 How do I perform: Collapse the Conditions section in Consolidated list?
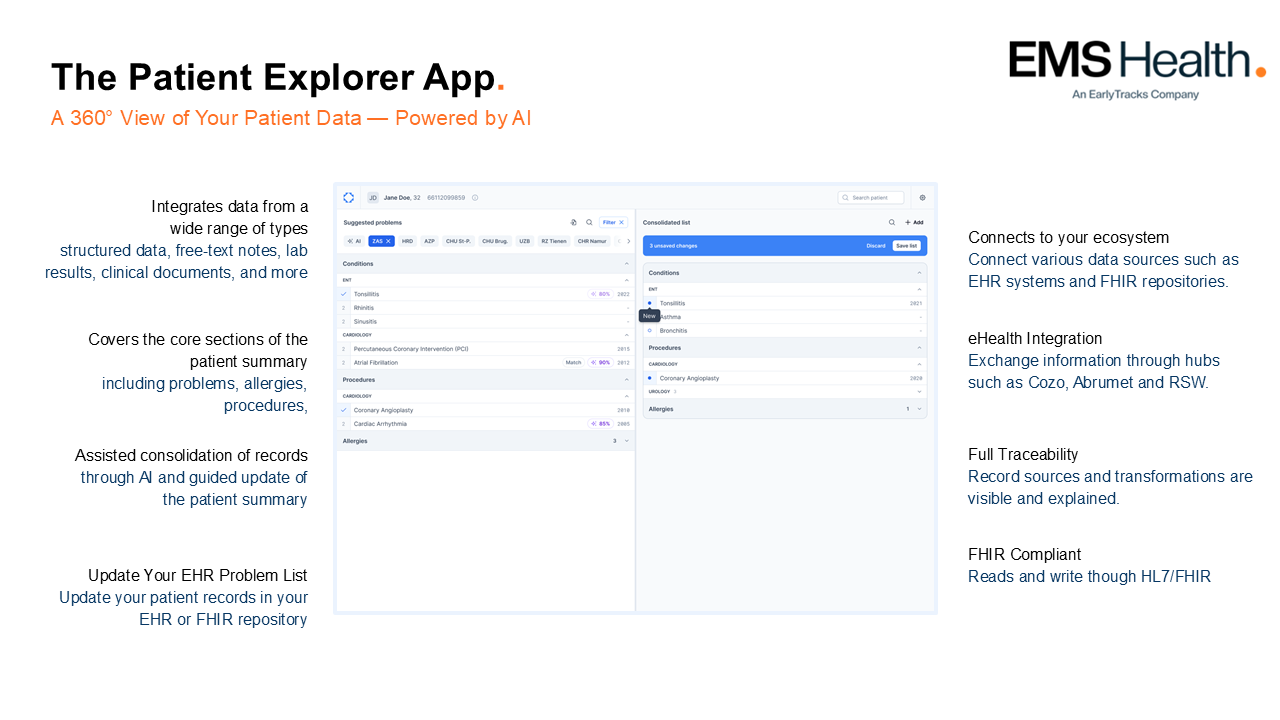coord(919,273)
